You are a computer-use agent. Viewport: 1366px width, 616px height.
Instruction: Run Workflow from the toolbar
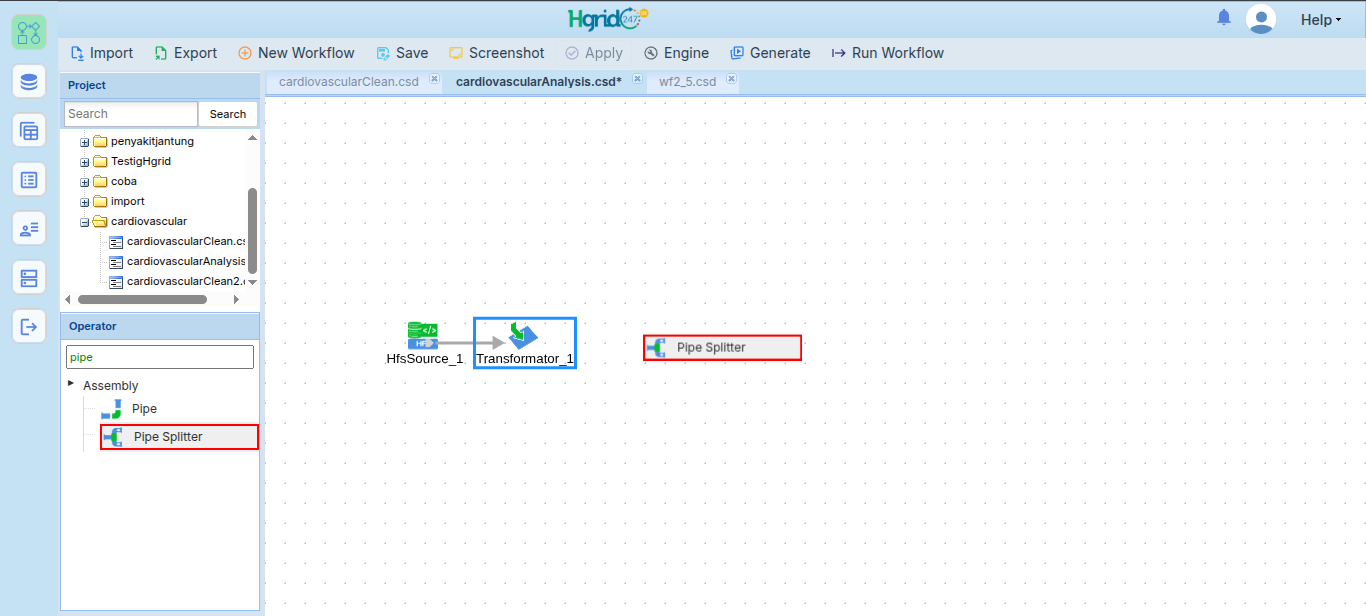888,53
